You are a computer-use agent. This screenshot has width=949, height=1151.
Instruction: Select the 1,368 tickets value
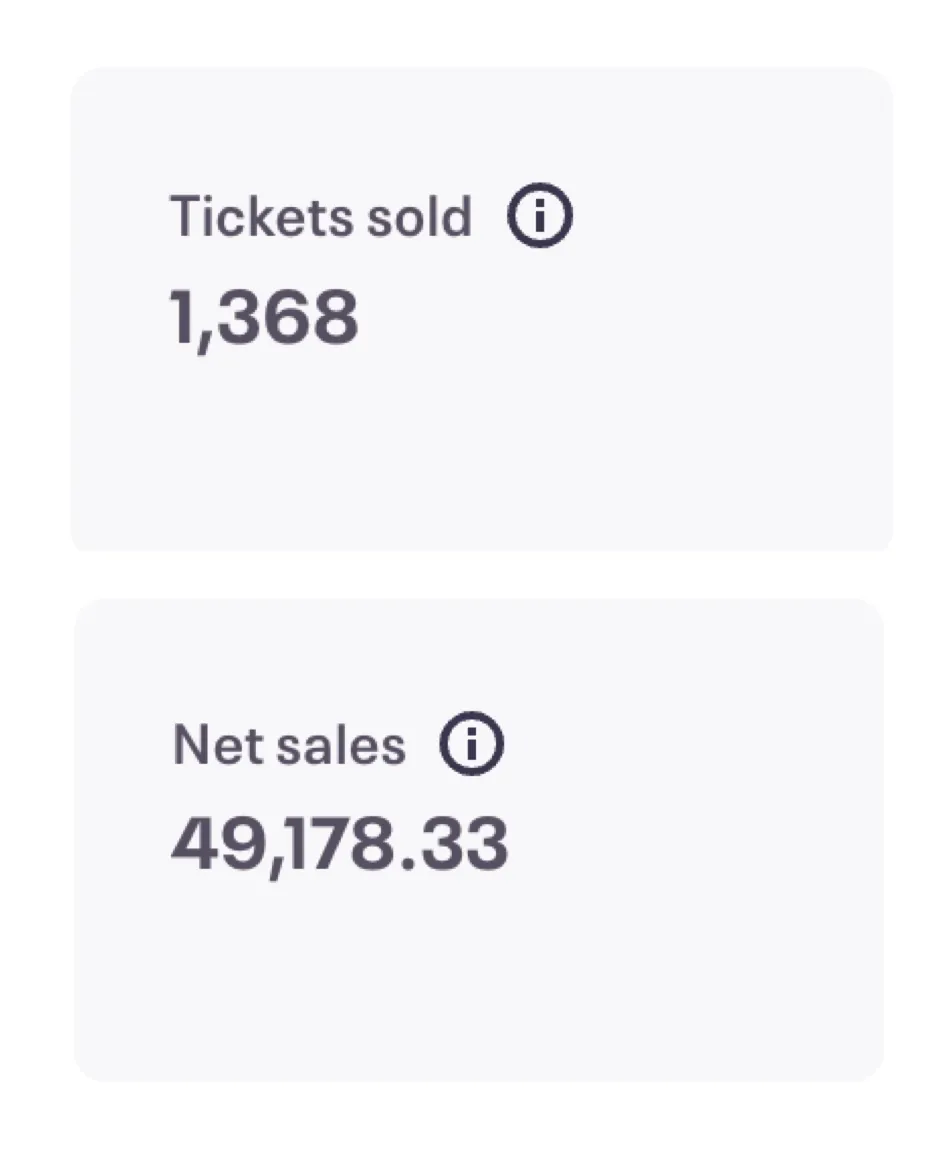coord(265,319)
